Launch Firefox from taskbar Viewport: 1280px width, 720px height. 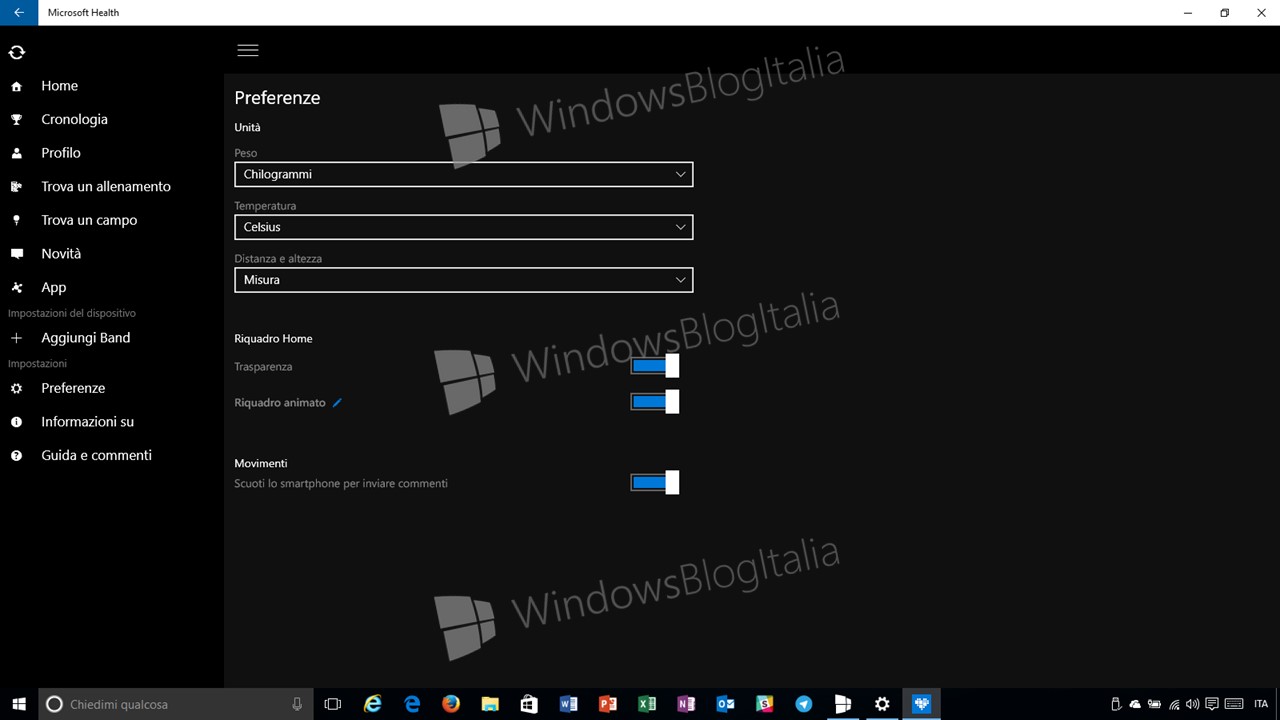451,704
